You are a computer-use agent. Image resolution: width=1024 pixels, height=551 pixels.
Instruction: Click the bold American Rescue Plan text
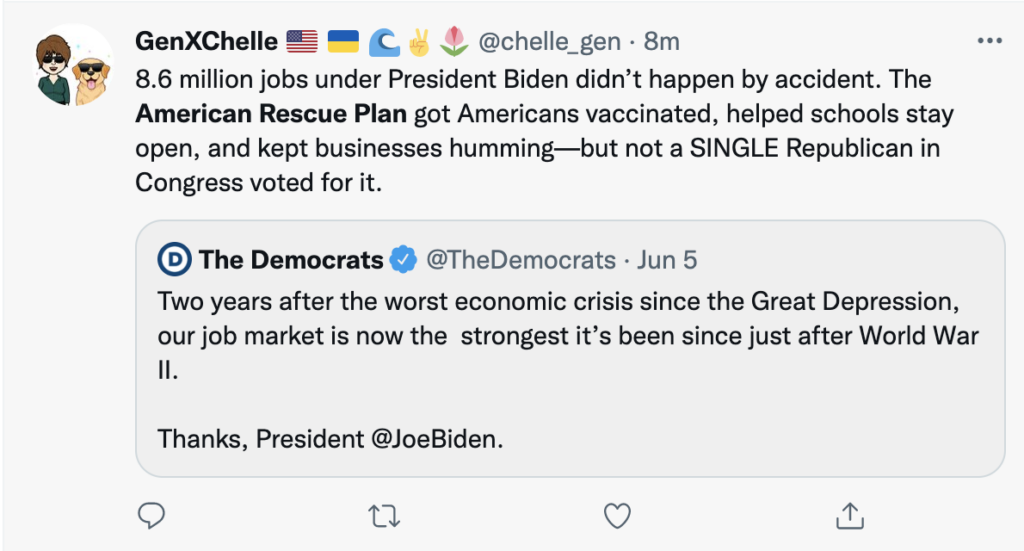(271, 114)
